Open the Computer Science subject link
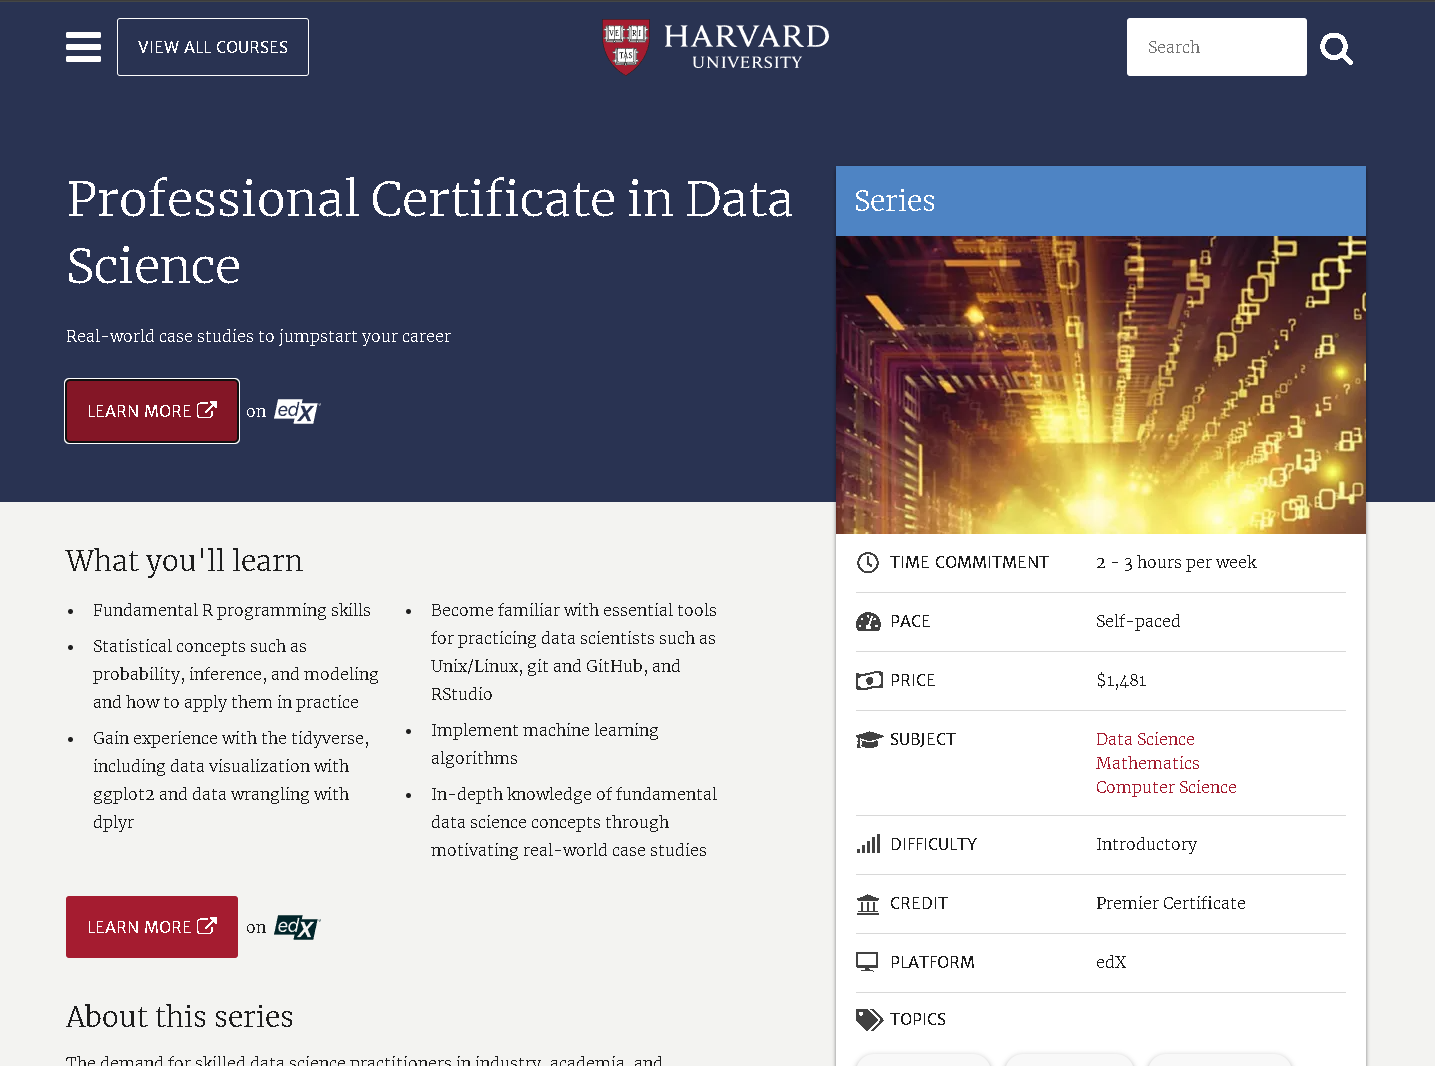The width and height of the screenshot is (1435, 1066). (1166, 787)
